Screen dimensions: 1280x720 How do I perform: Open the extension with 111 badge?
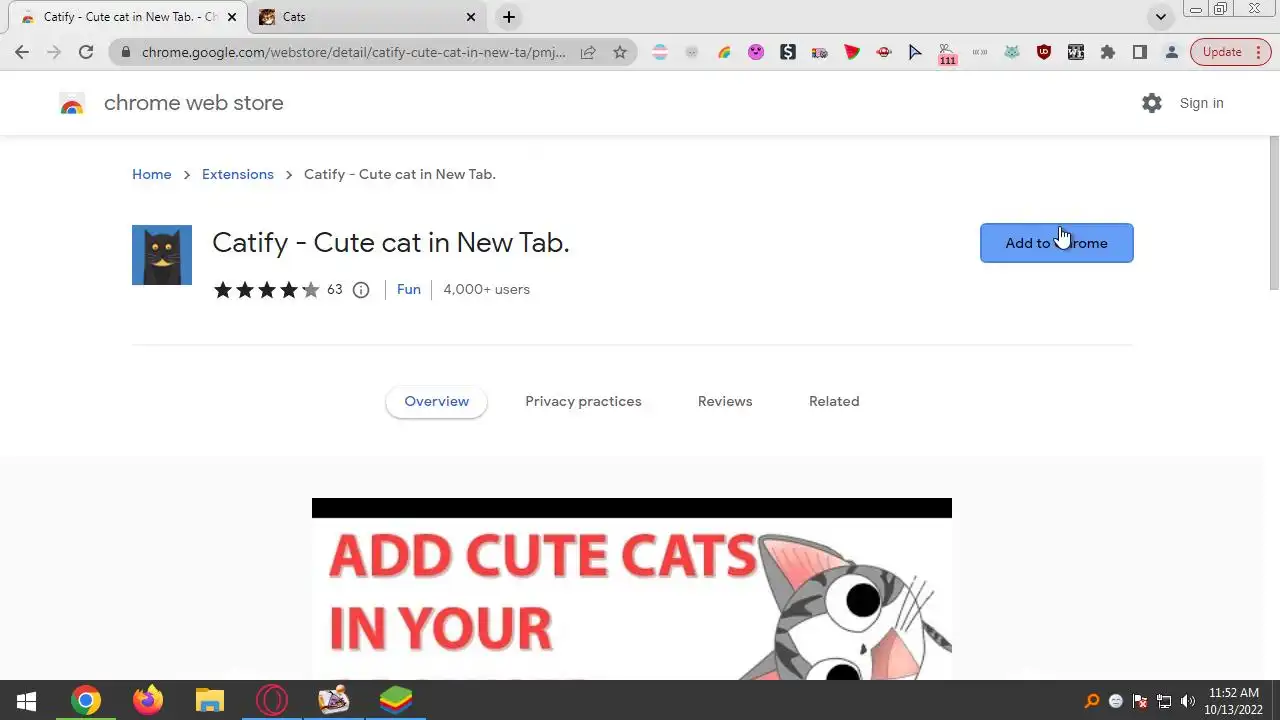point(947,54)
